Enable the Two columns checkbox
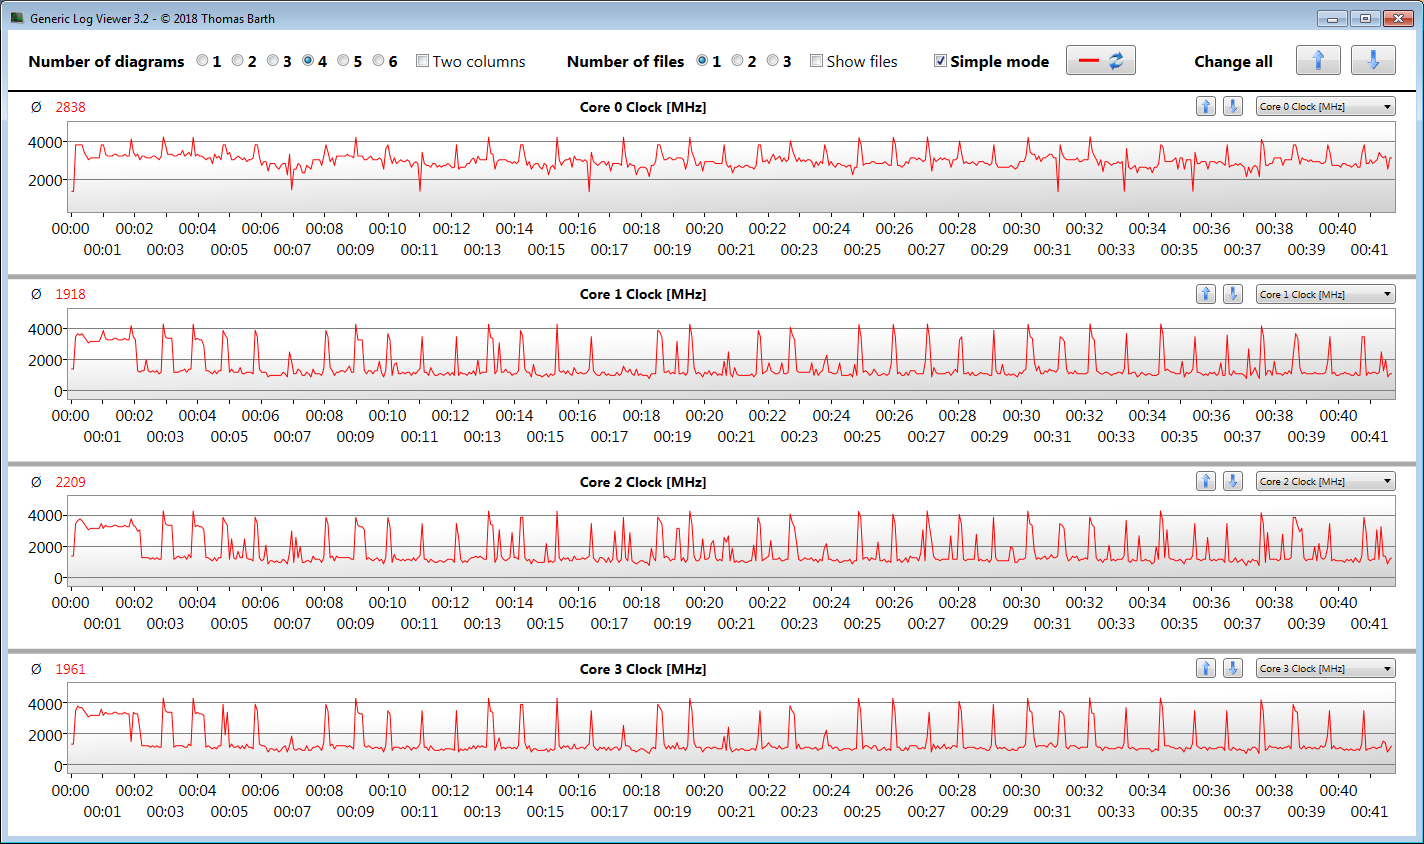The image size is (1424, 844). point(422,61)
